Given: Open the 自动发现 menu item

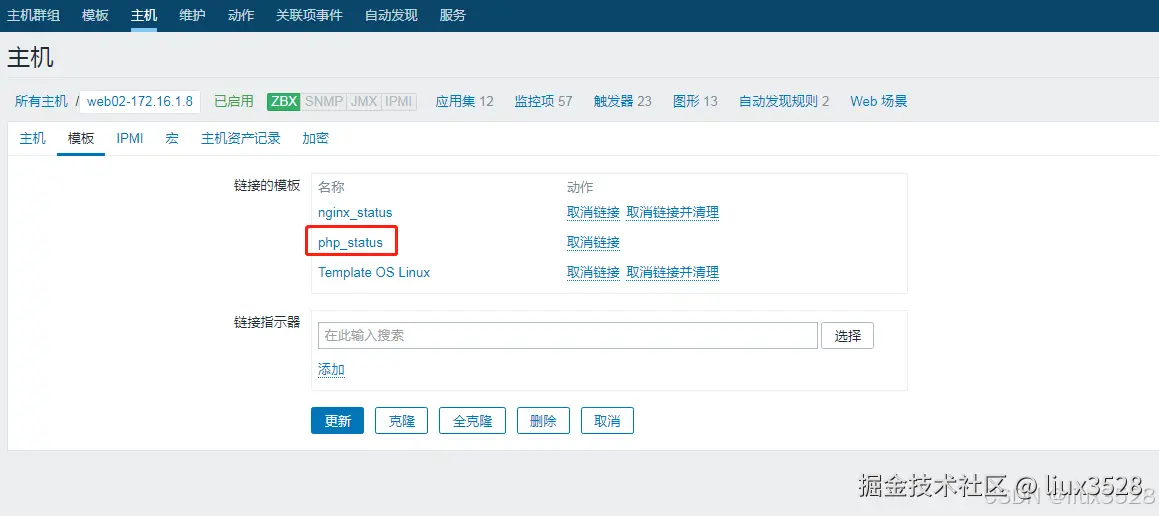Looking at the screenshot, I should 391,15.
